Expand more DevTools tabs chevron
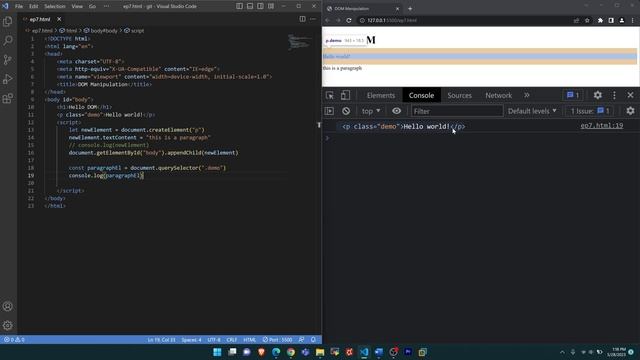Viewport: 640px width, 360px height. (527, 95)
